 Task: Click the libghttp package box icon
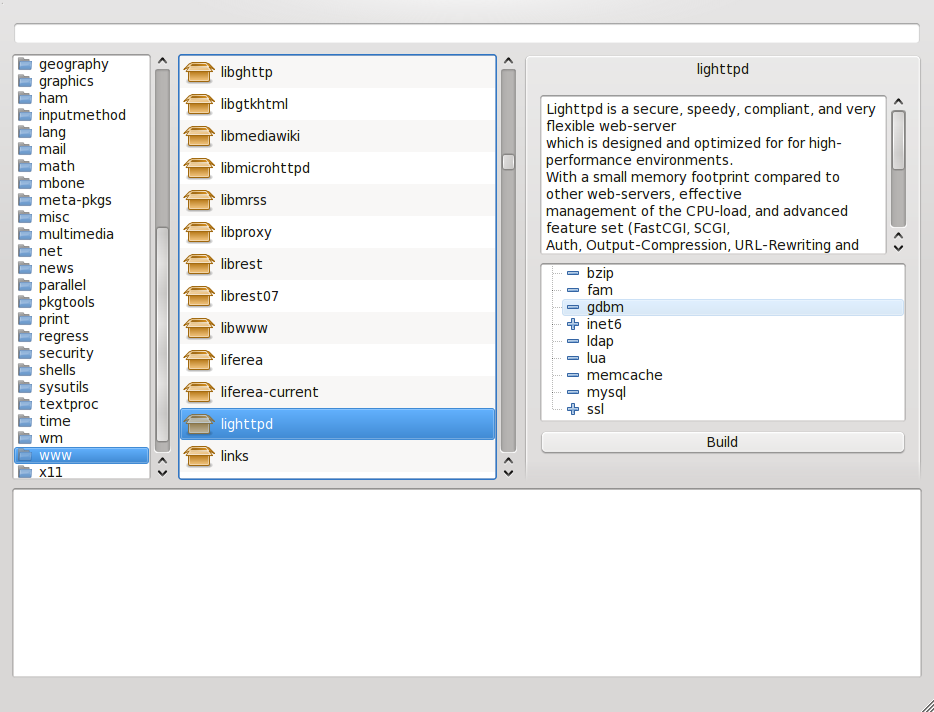coord(199,72)
